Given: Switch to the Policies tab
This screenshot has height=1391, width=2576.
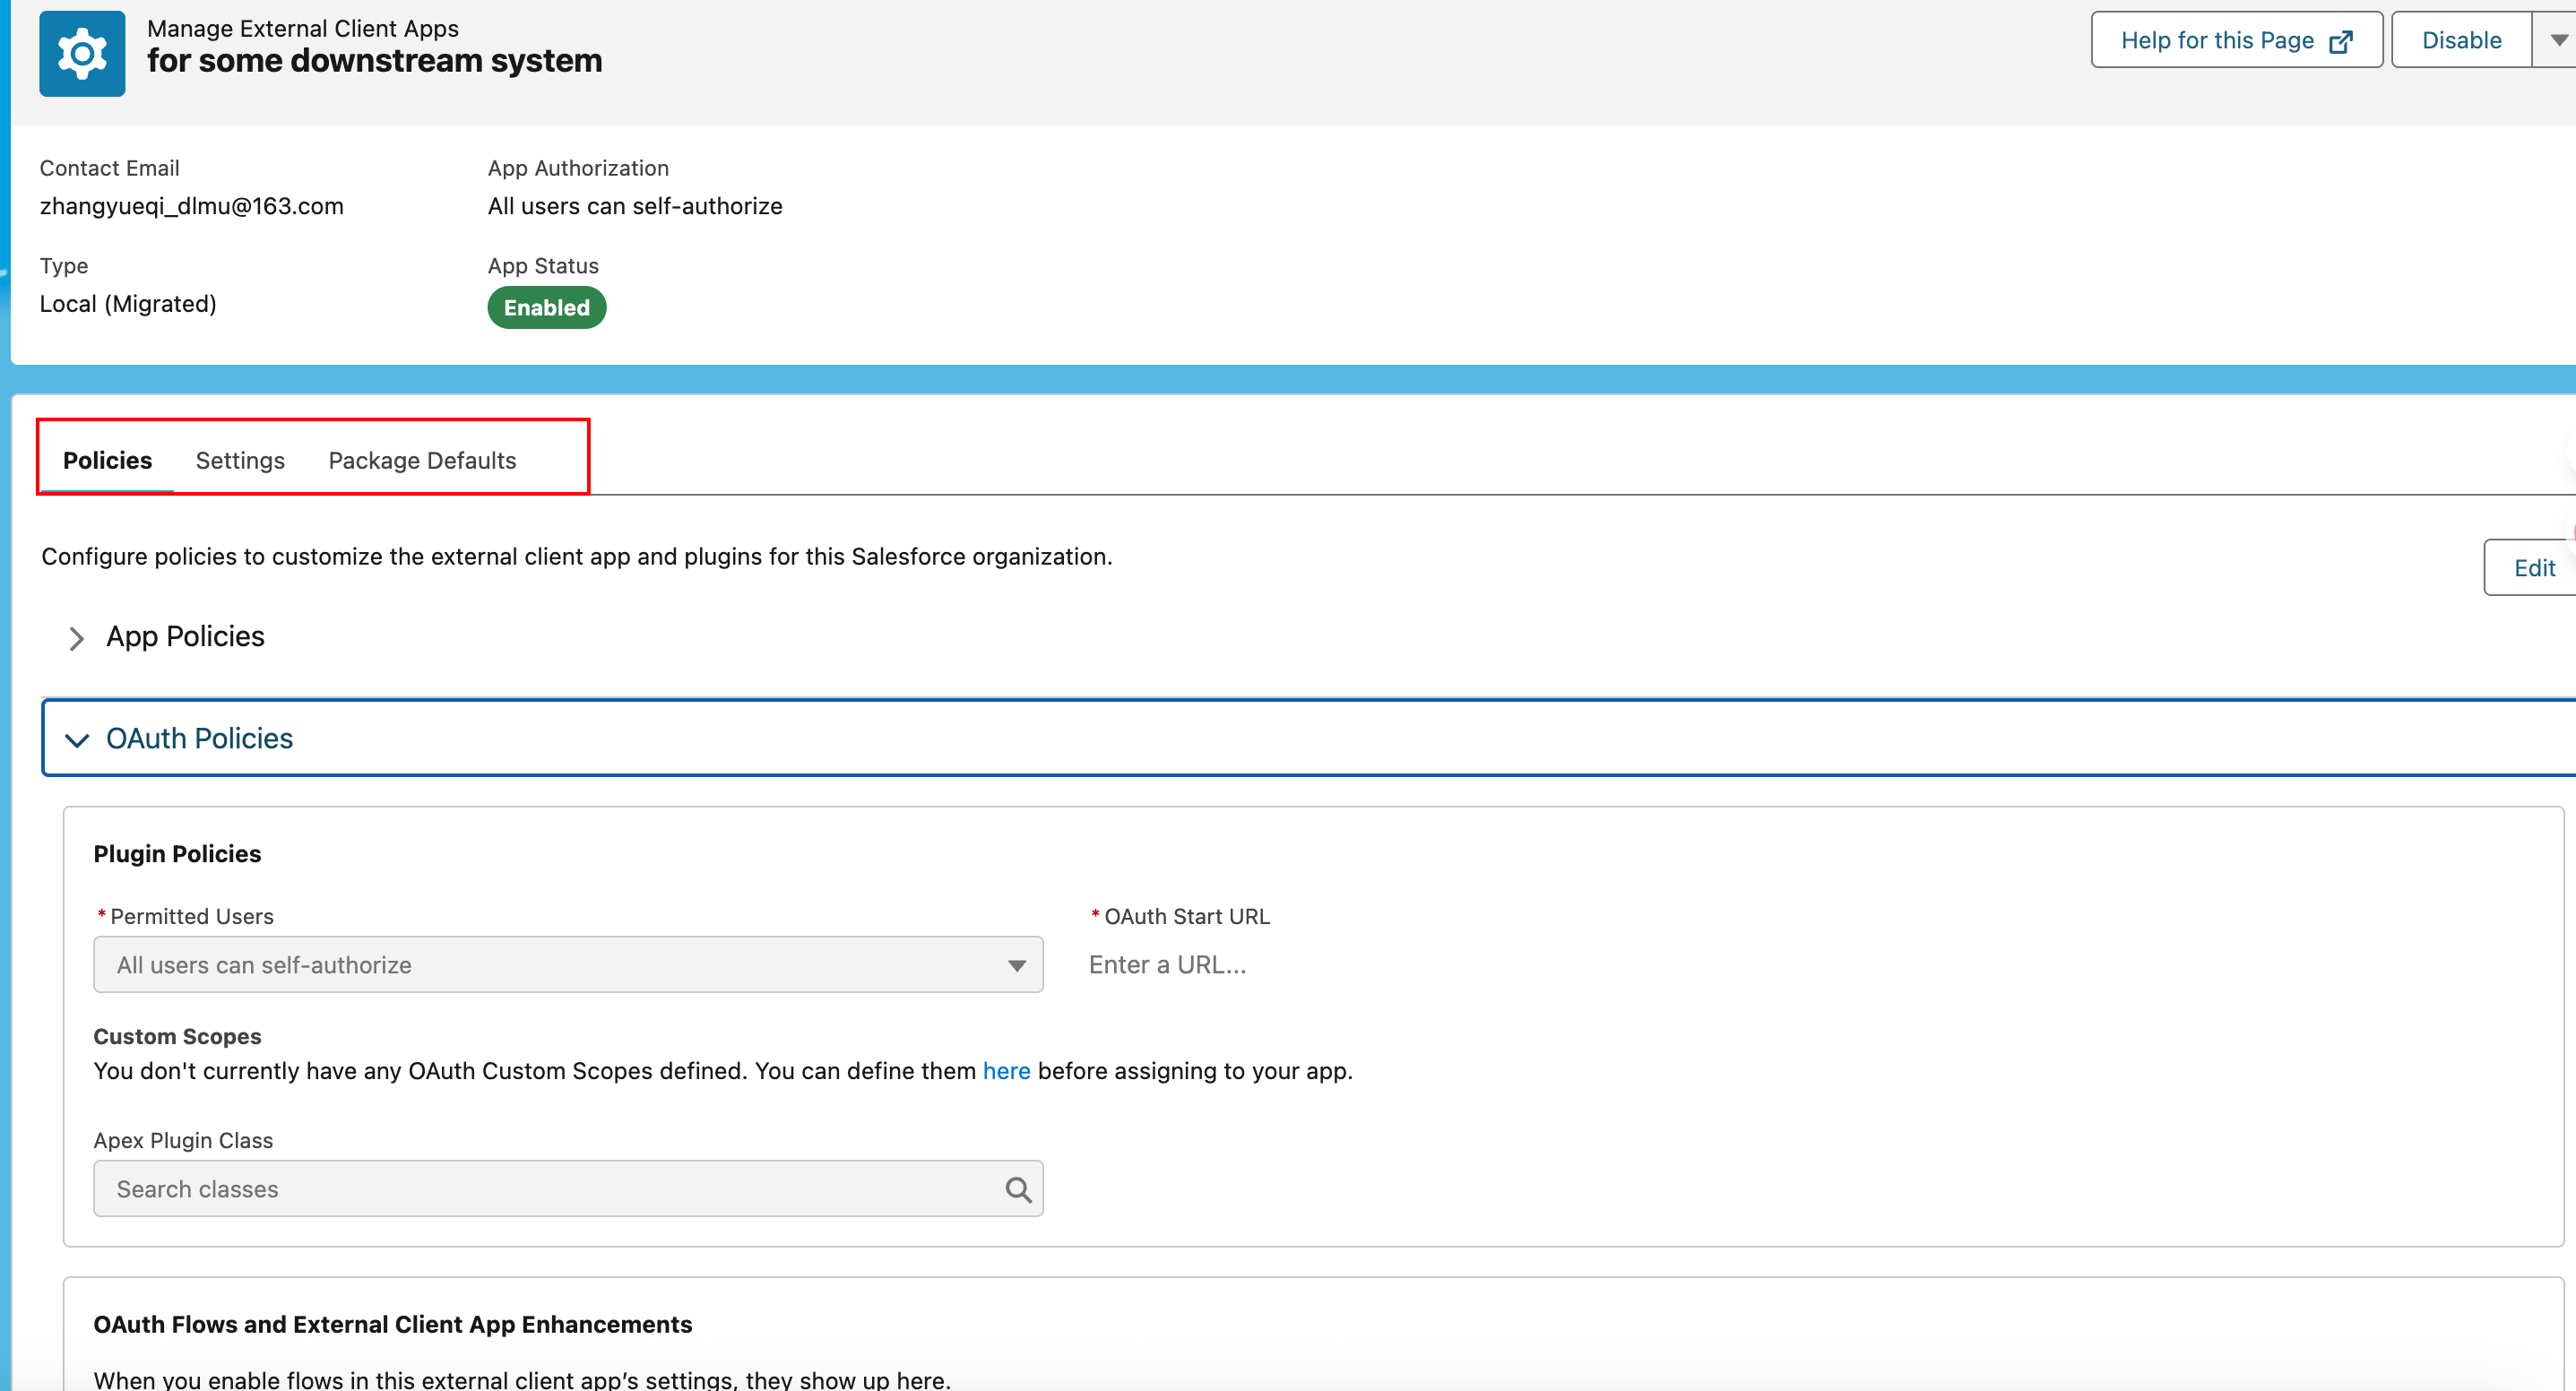Looking at the screenshot, I should [107, 460].
